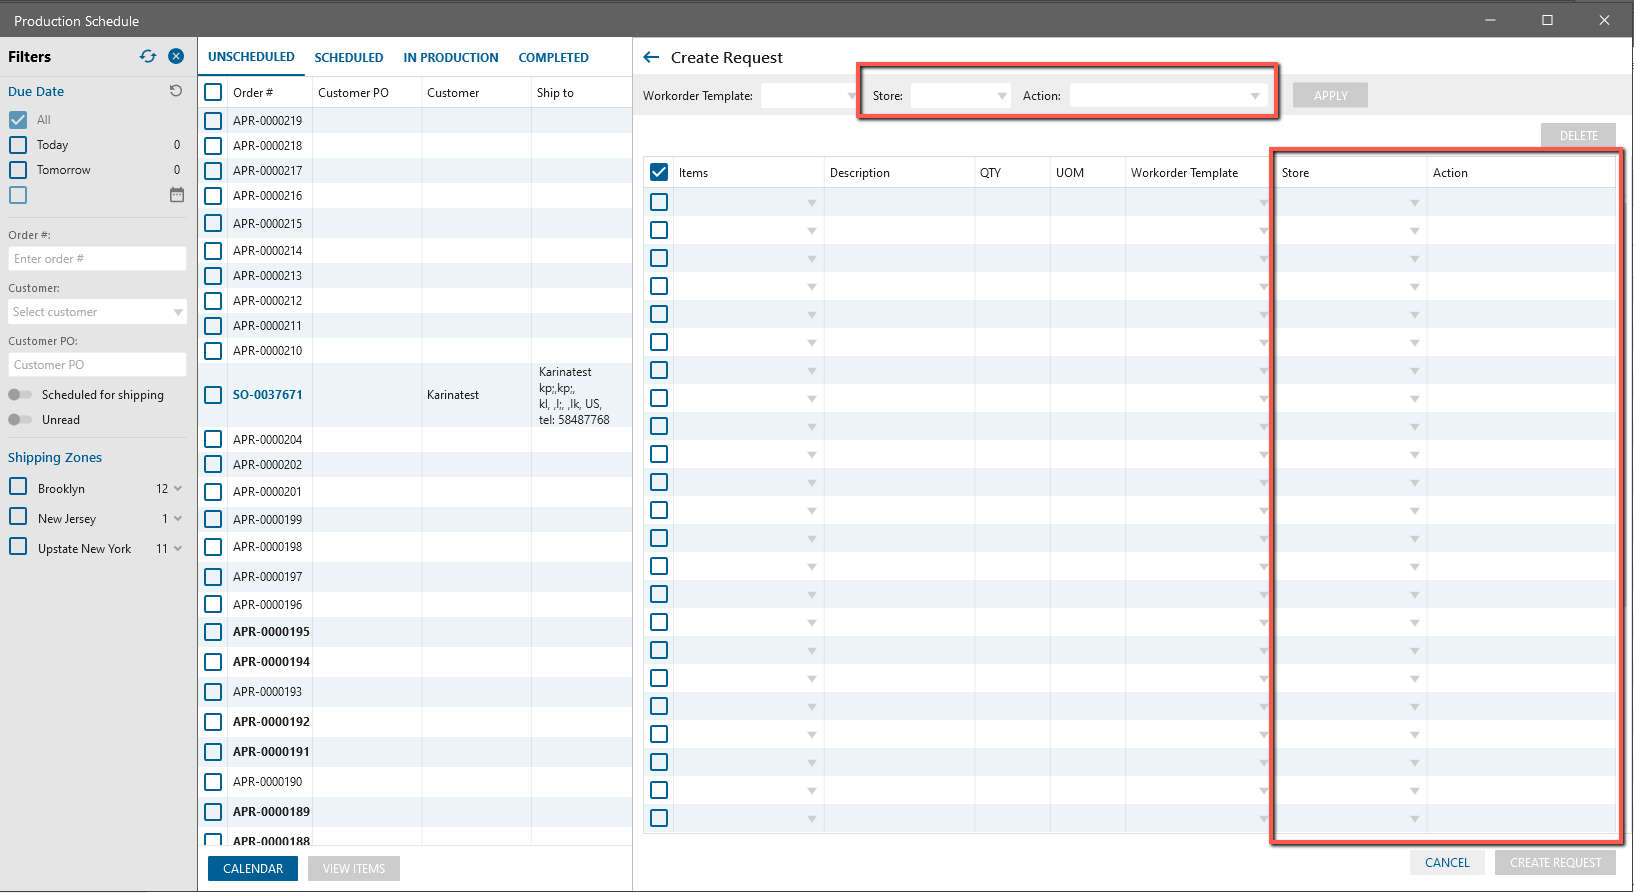1634x893 pixels.
Task: Clear filters with the blue X icon
Action: point(176,57)
